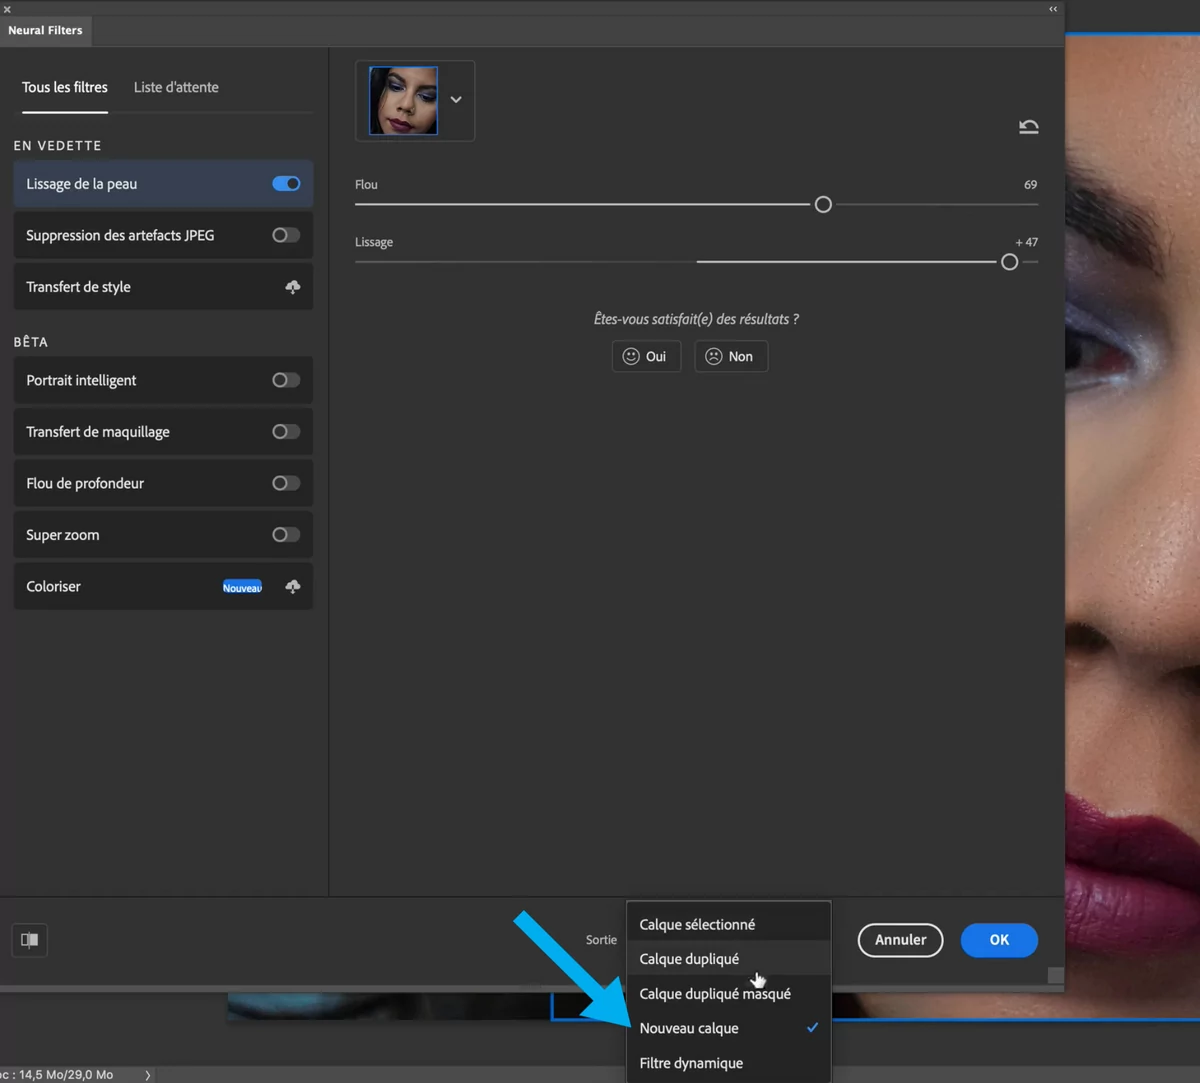Viewport: 1200px width, 1083px height.
Task: Turn on Transfert de maquillage toggle
Action: [x=286, y=432]
